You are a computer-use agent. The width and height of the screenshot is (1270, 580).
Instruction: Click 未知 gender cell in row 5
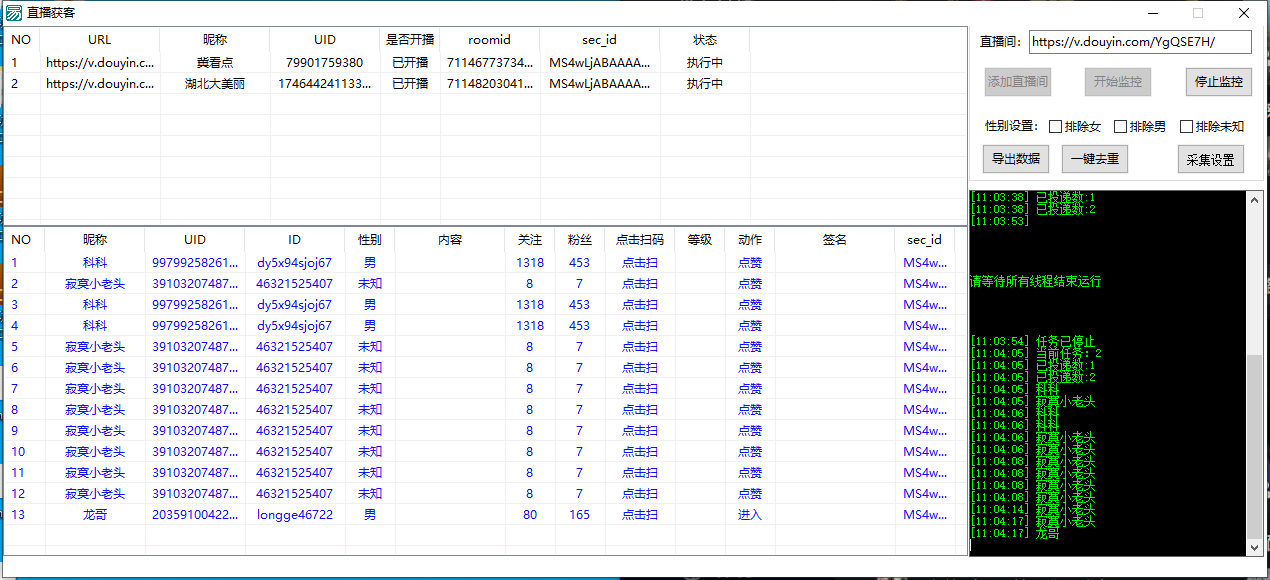click(370, 347)
